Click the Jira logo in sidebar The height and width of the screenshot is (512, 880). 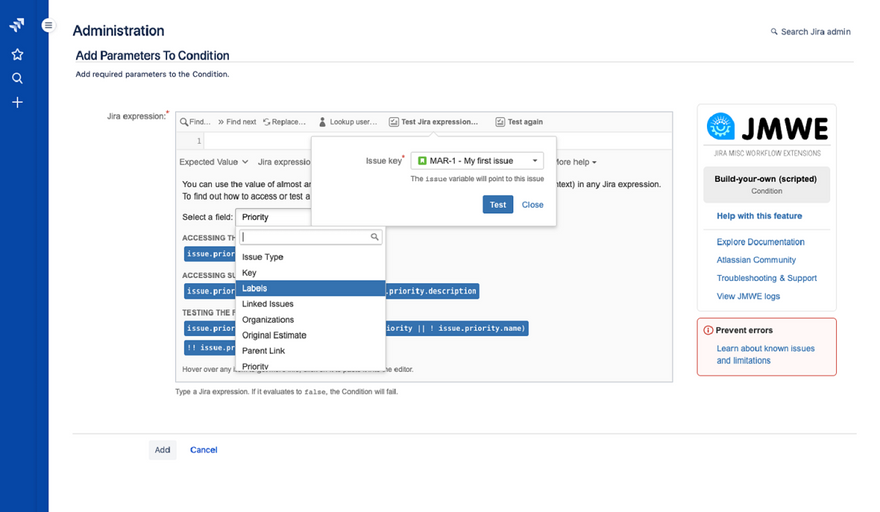17,25
